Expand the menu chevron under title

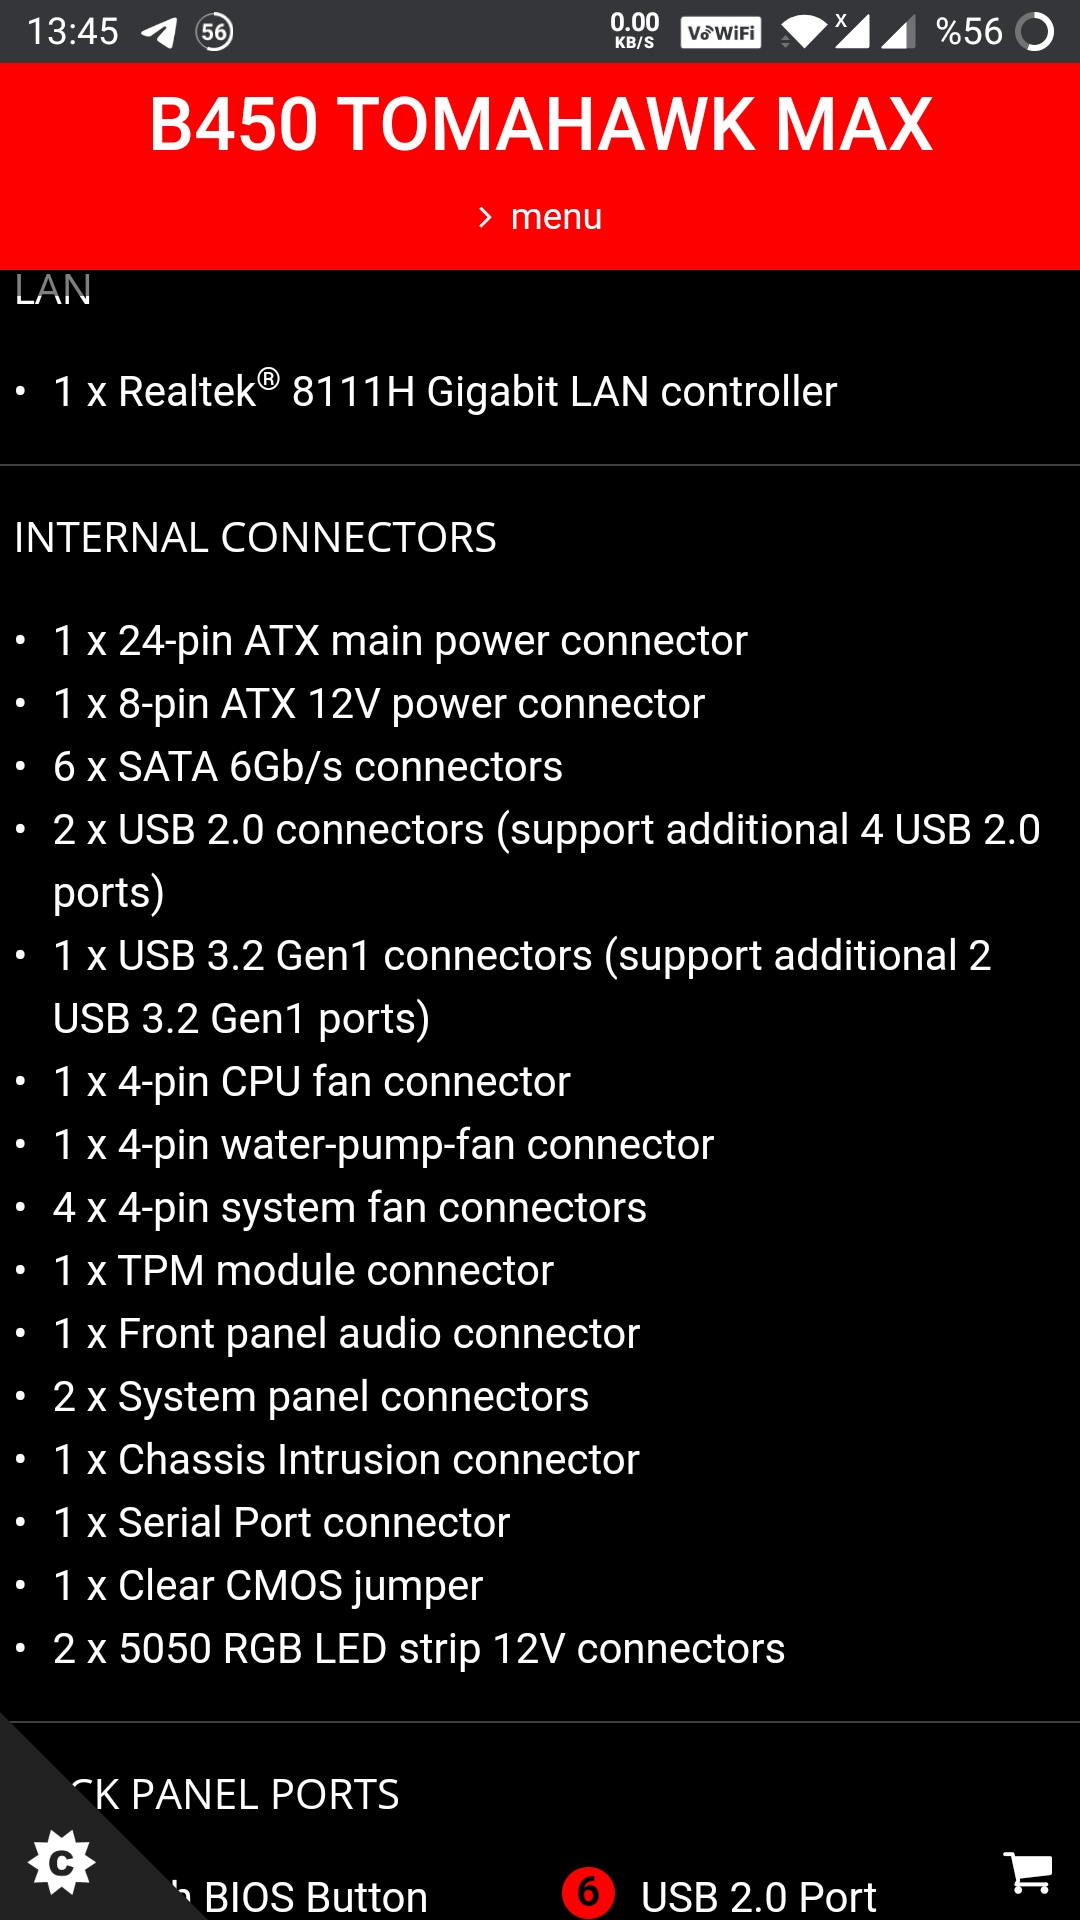[485, 217]
